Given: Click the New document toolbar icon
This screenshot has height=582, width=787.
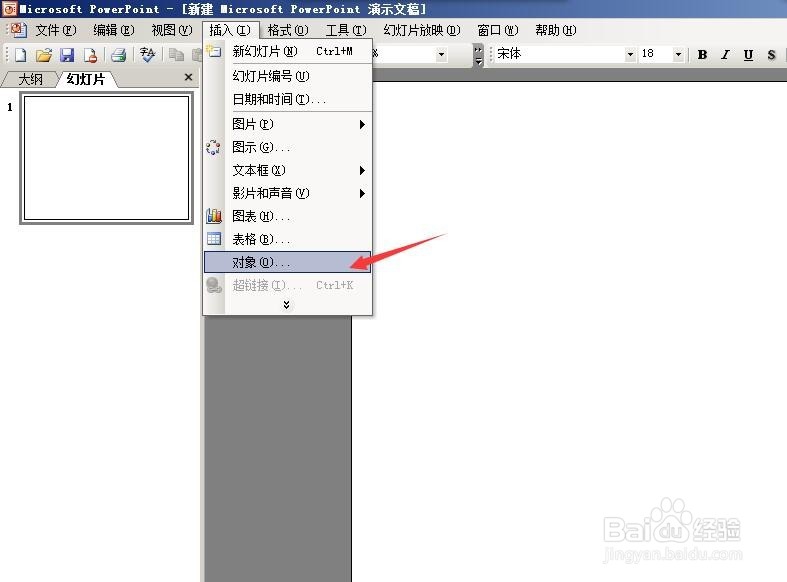Looking at the screenshot, I should [x=21, y=55].
